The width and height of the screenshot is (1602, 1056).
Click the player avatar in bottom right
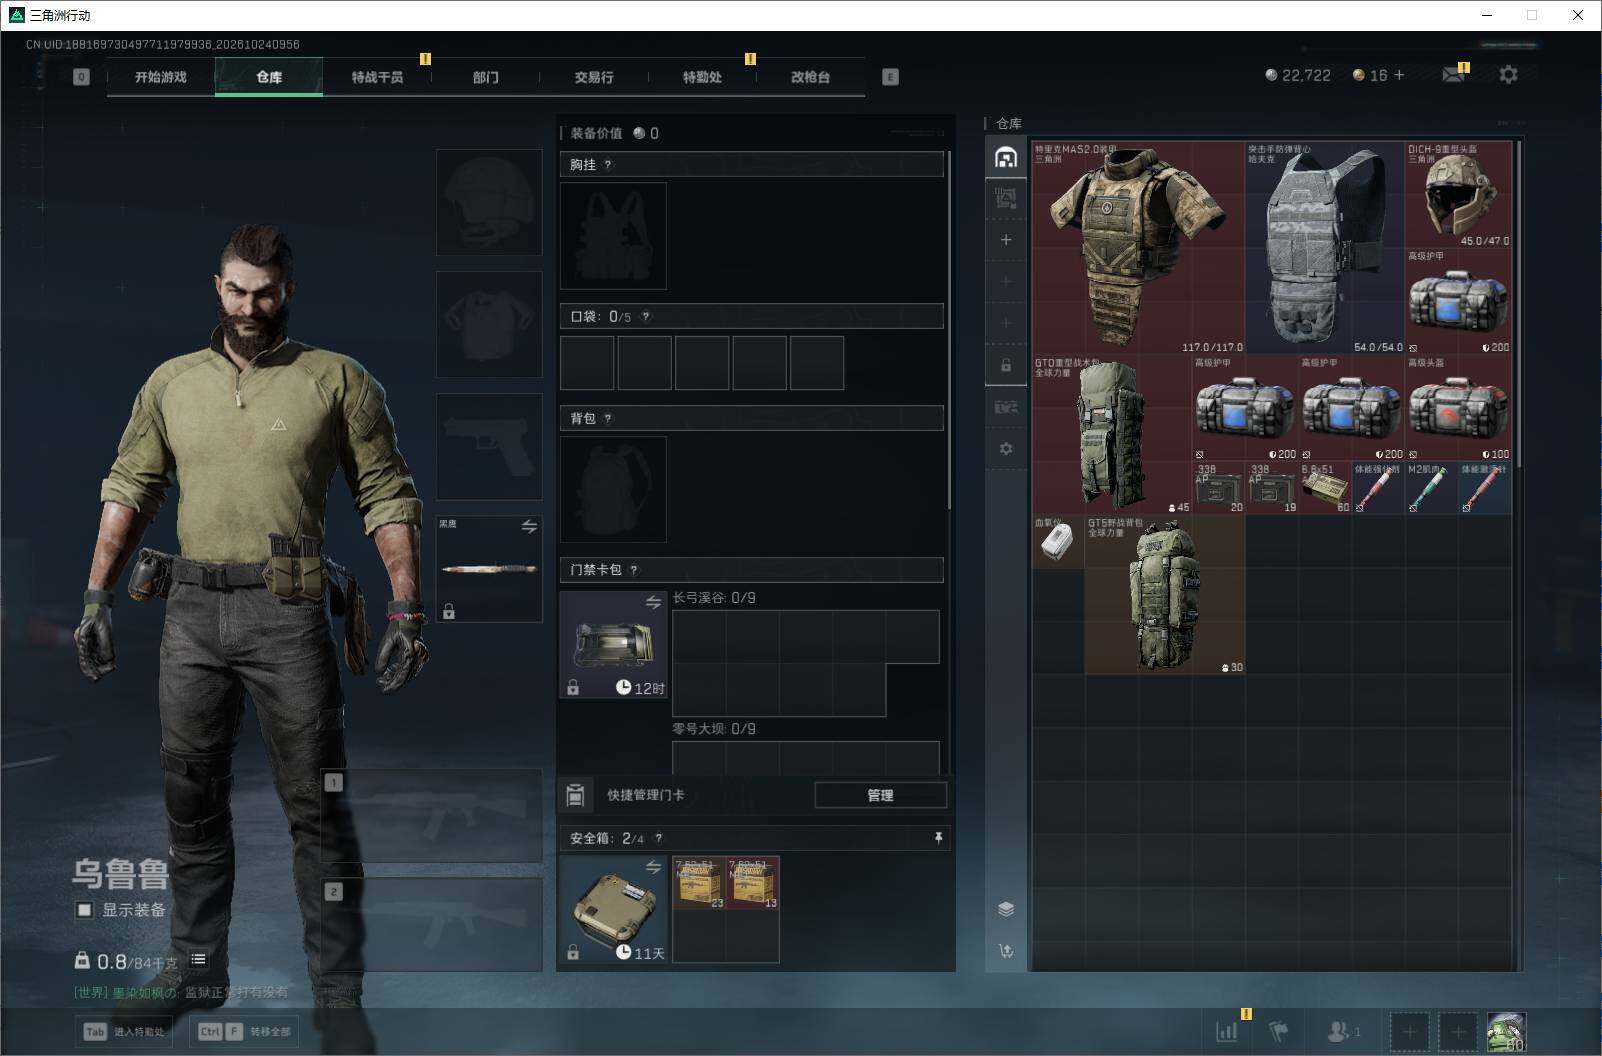1506,1031
